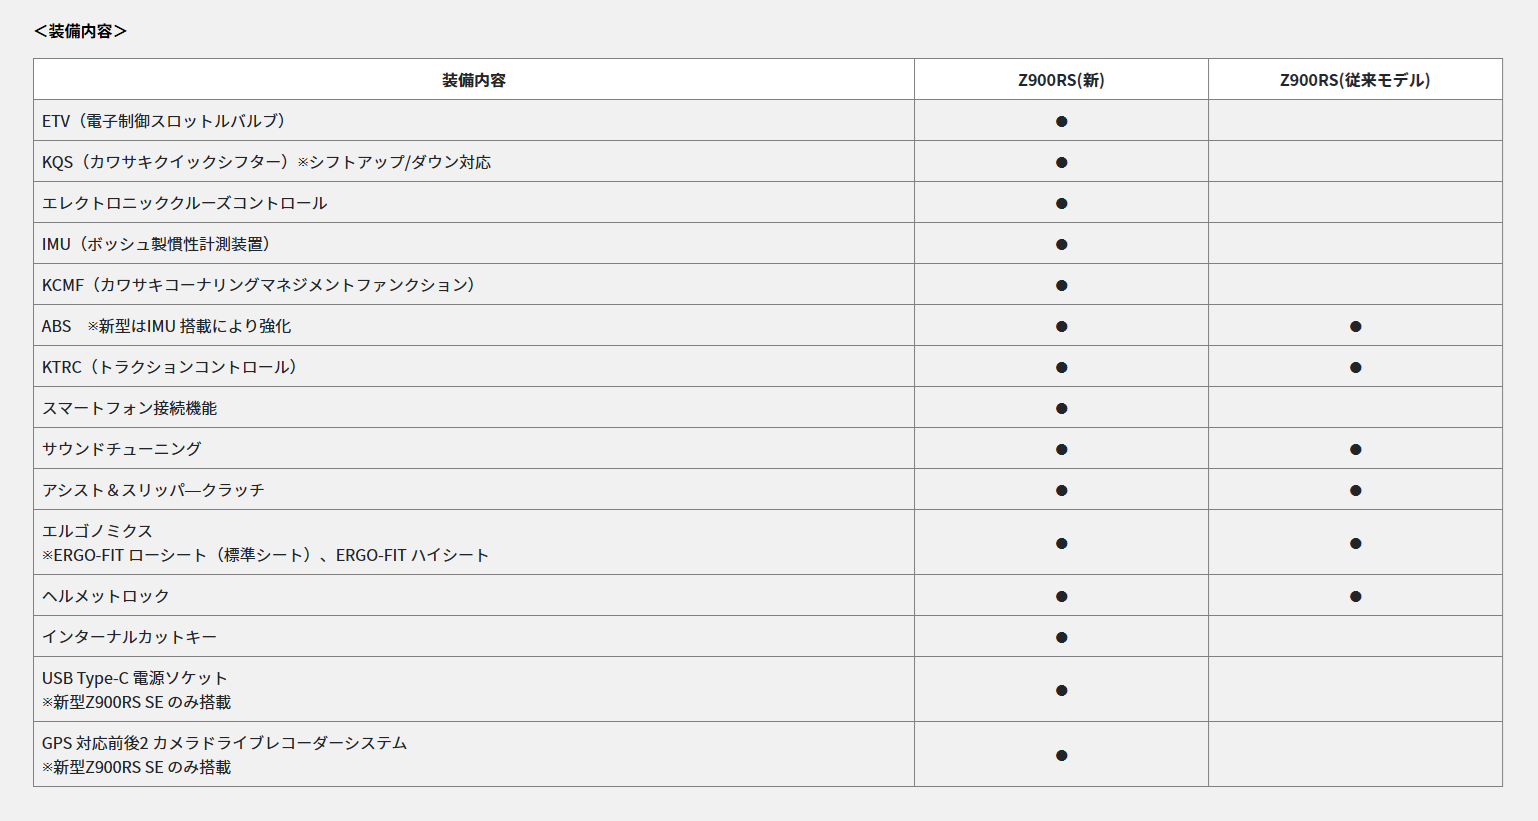Click the Z900RS(従来モデル) column header

(x=1355, y=80)
